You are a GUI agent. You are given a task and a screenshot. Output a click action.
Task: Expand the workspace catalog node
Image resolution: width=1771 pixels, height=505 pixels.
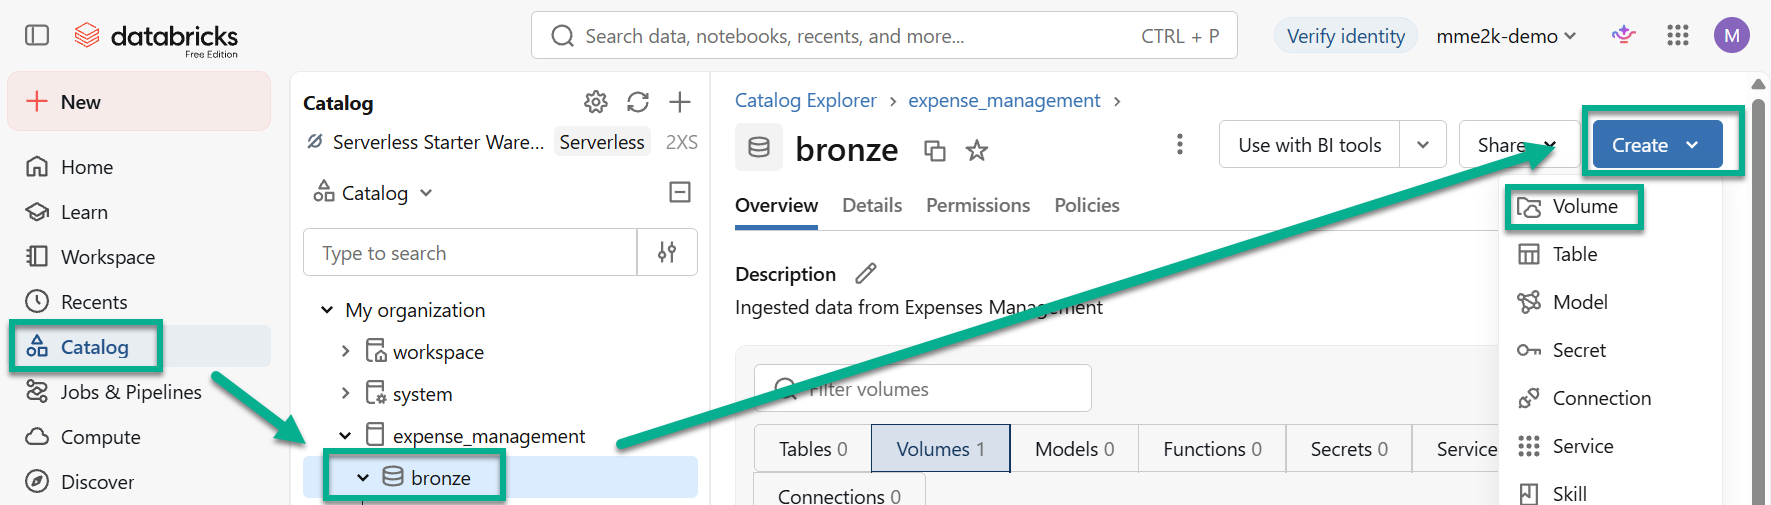tap(345, 351)
